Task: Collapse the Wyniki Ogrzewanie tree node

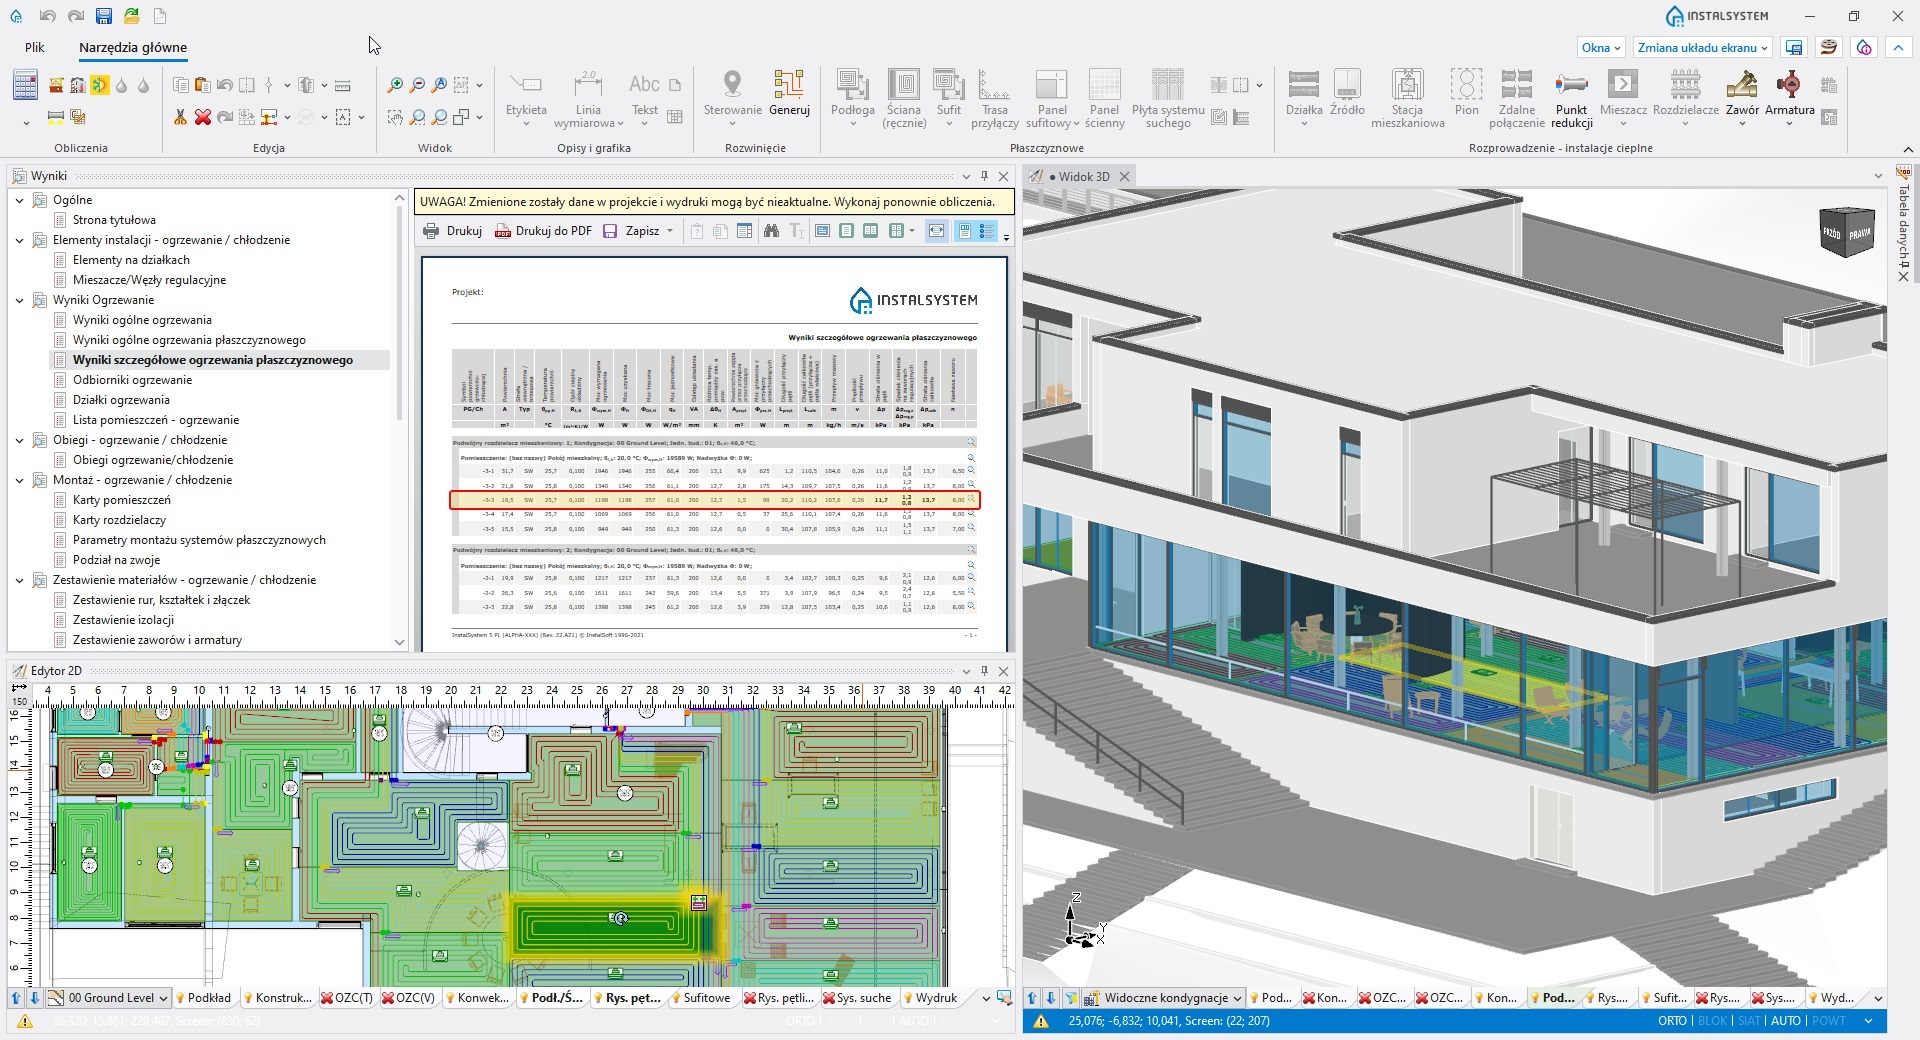Action: pyautogui.click(x=19, y=300)
